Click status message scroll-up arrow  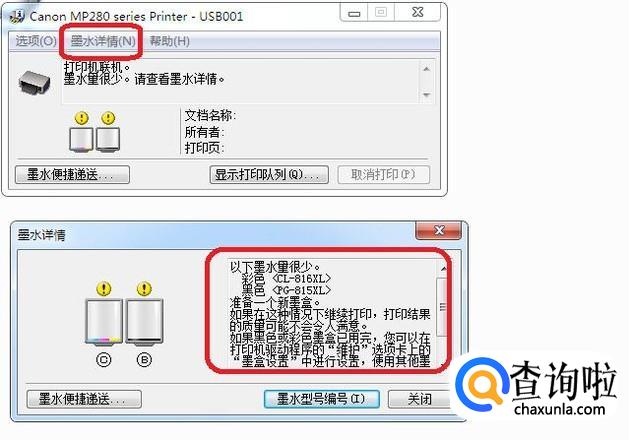[x=426, y=69]
